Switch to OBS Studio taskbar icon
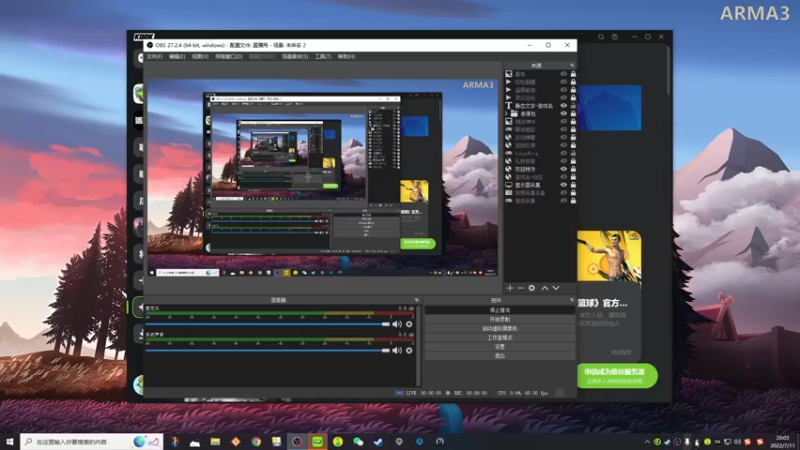800x450 pixels. 297,441
